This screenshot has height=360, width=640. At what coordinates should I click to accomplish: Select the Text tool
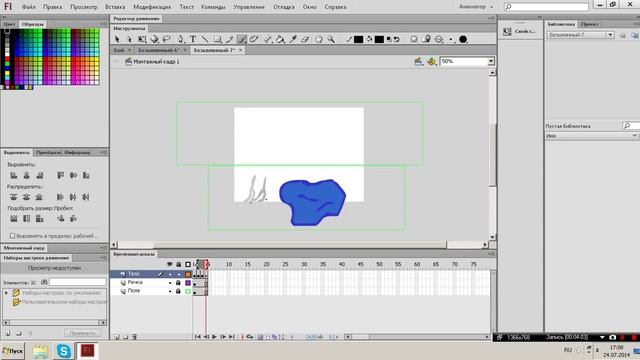click(x=193, y=39)
